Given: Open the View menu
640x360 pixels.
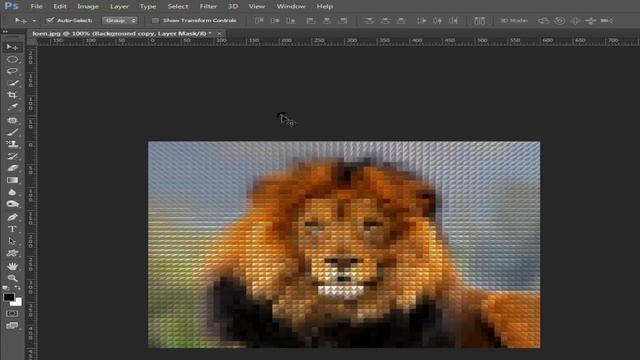Looking at the screenshot, I should (x=257, y=6).
